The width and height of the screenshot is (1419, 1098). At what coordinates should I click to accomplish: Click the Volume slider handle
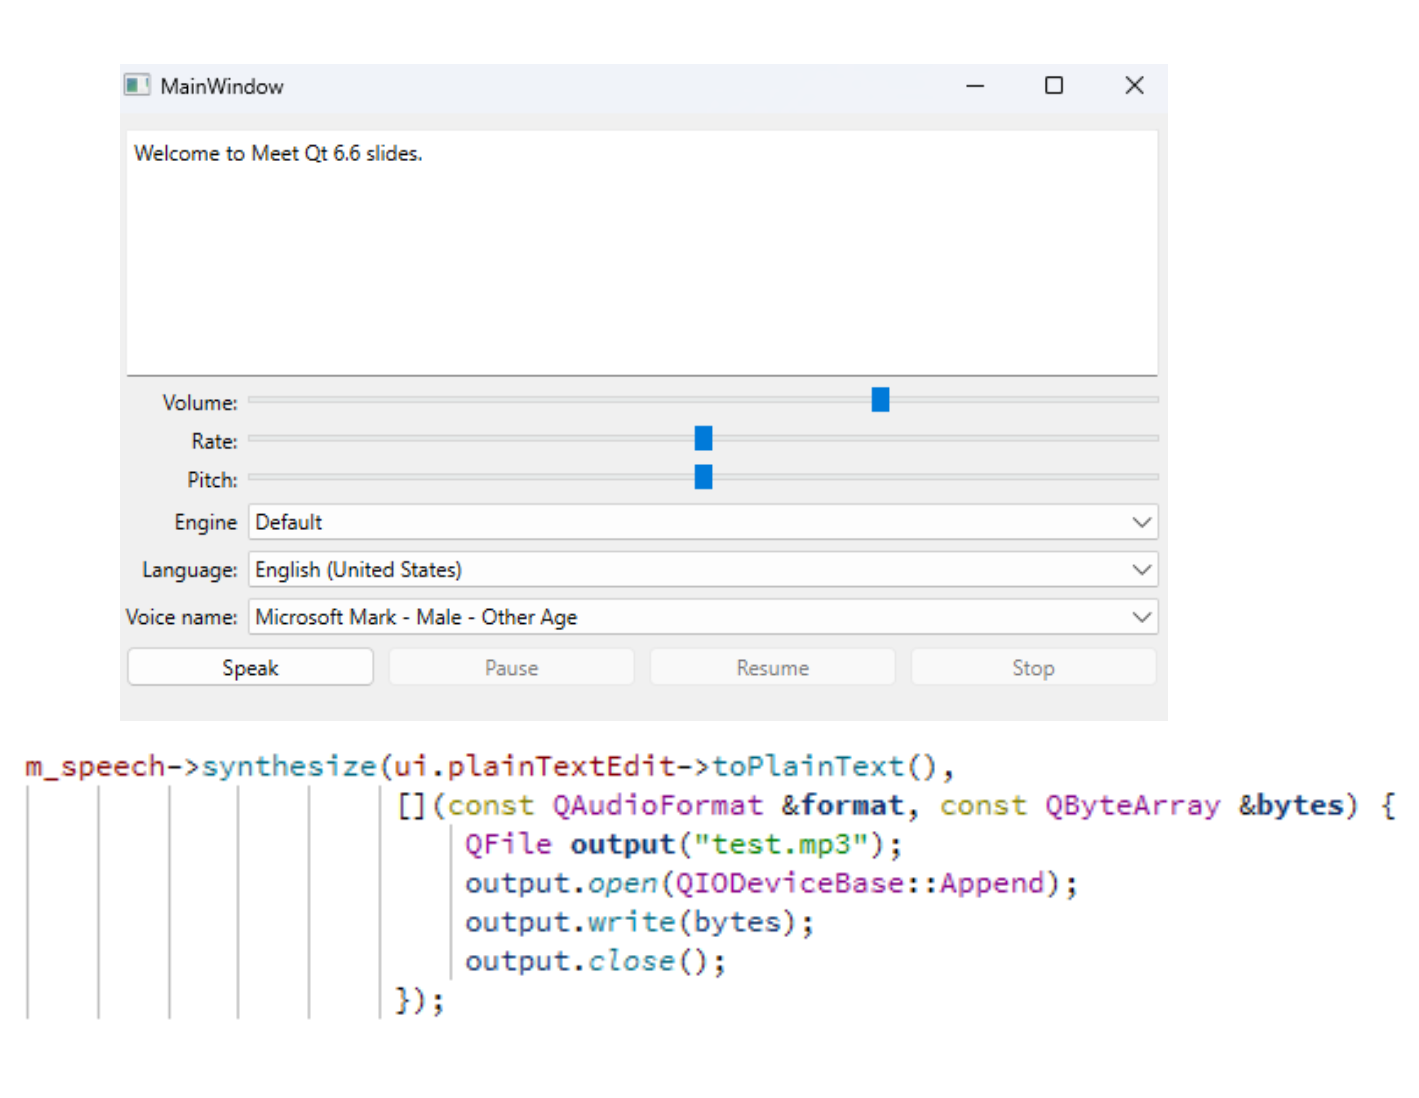[880, 400]
